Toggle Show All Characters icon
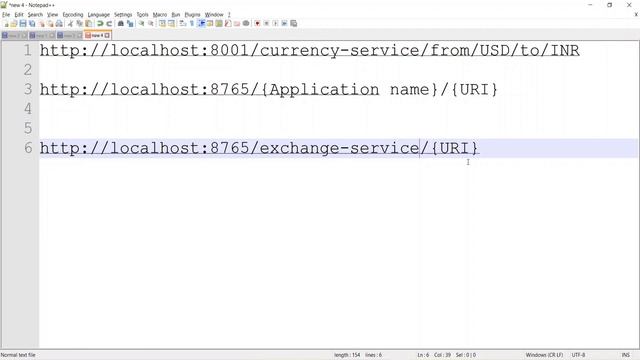 [191, 24]
